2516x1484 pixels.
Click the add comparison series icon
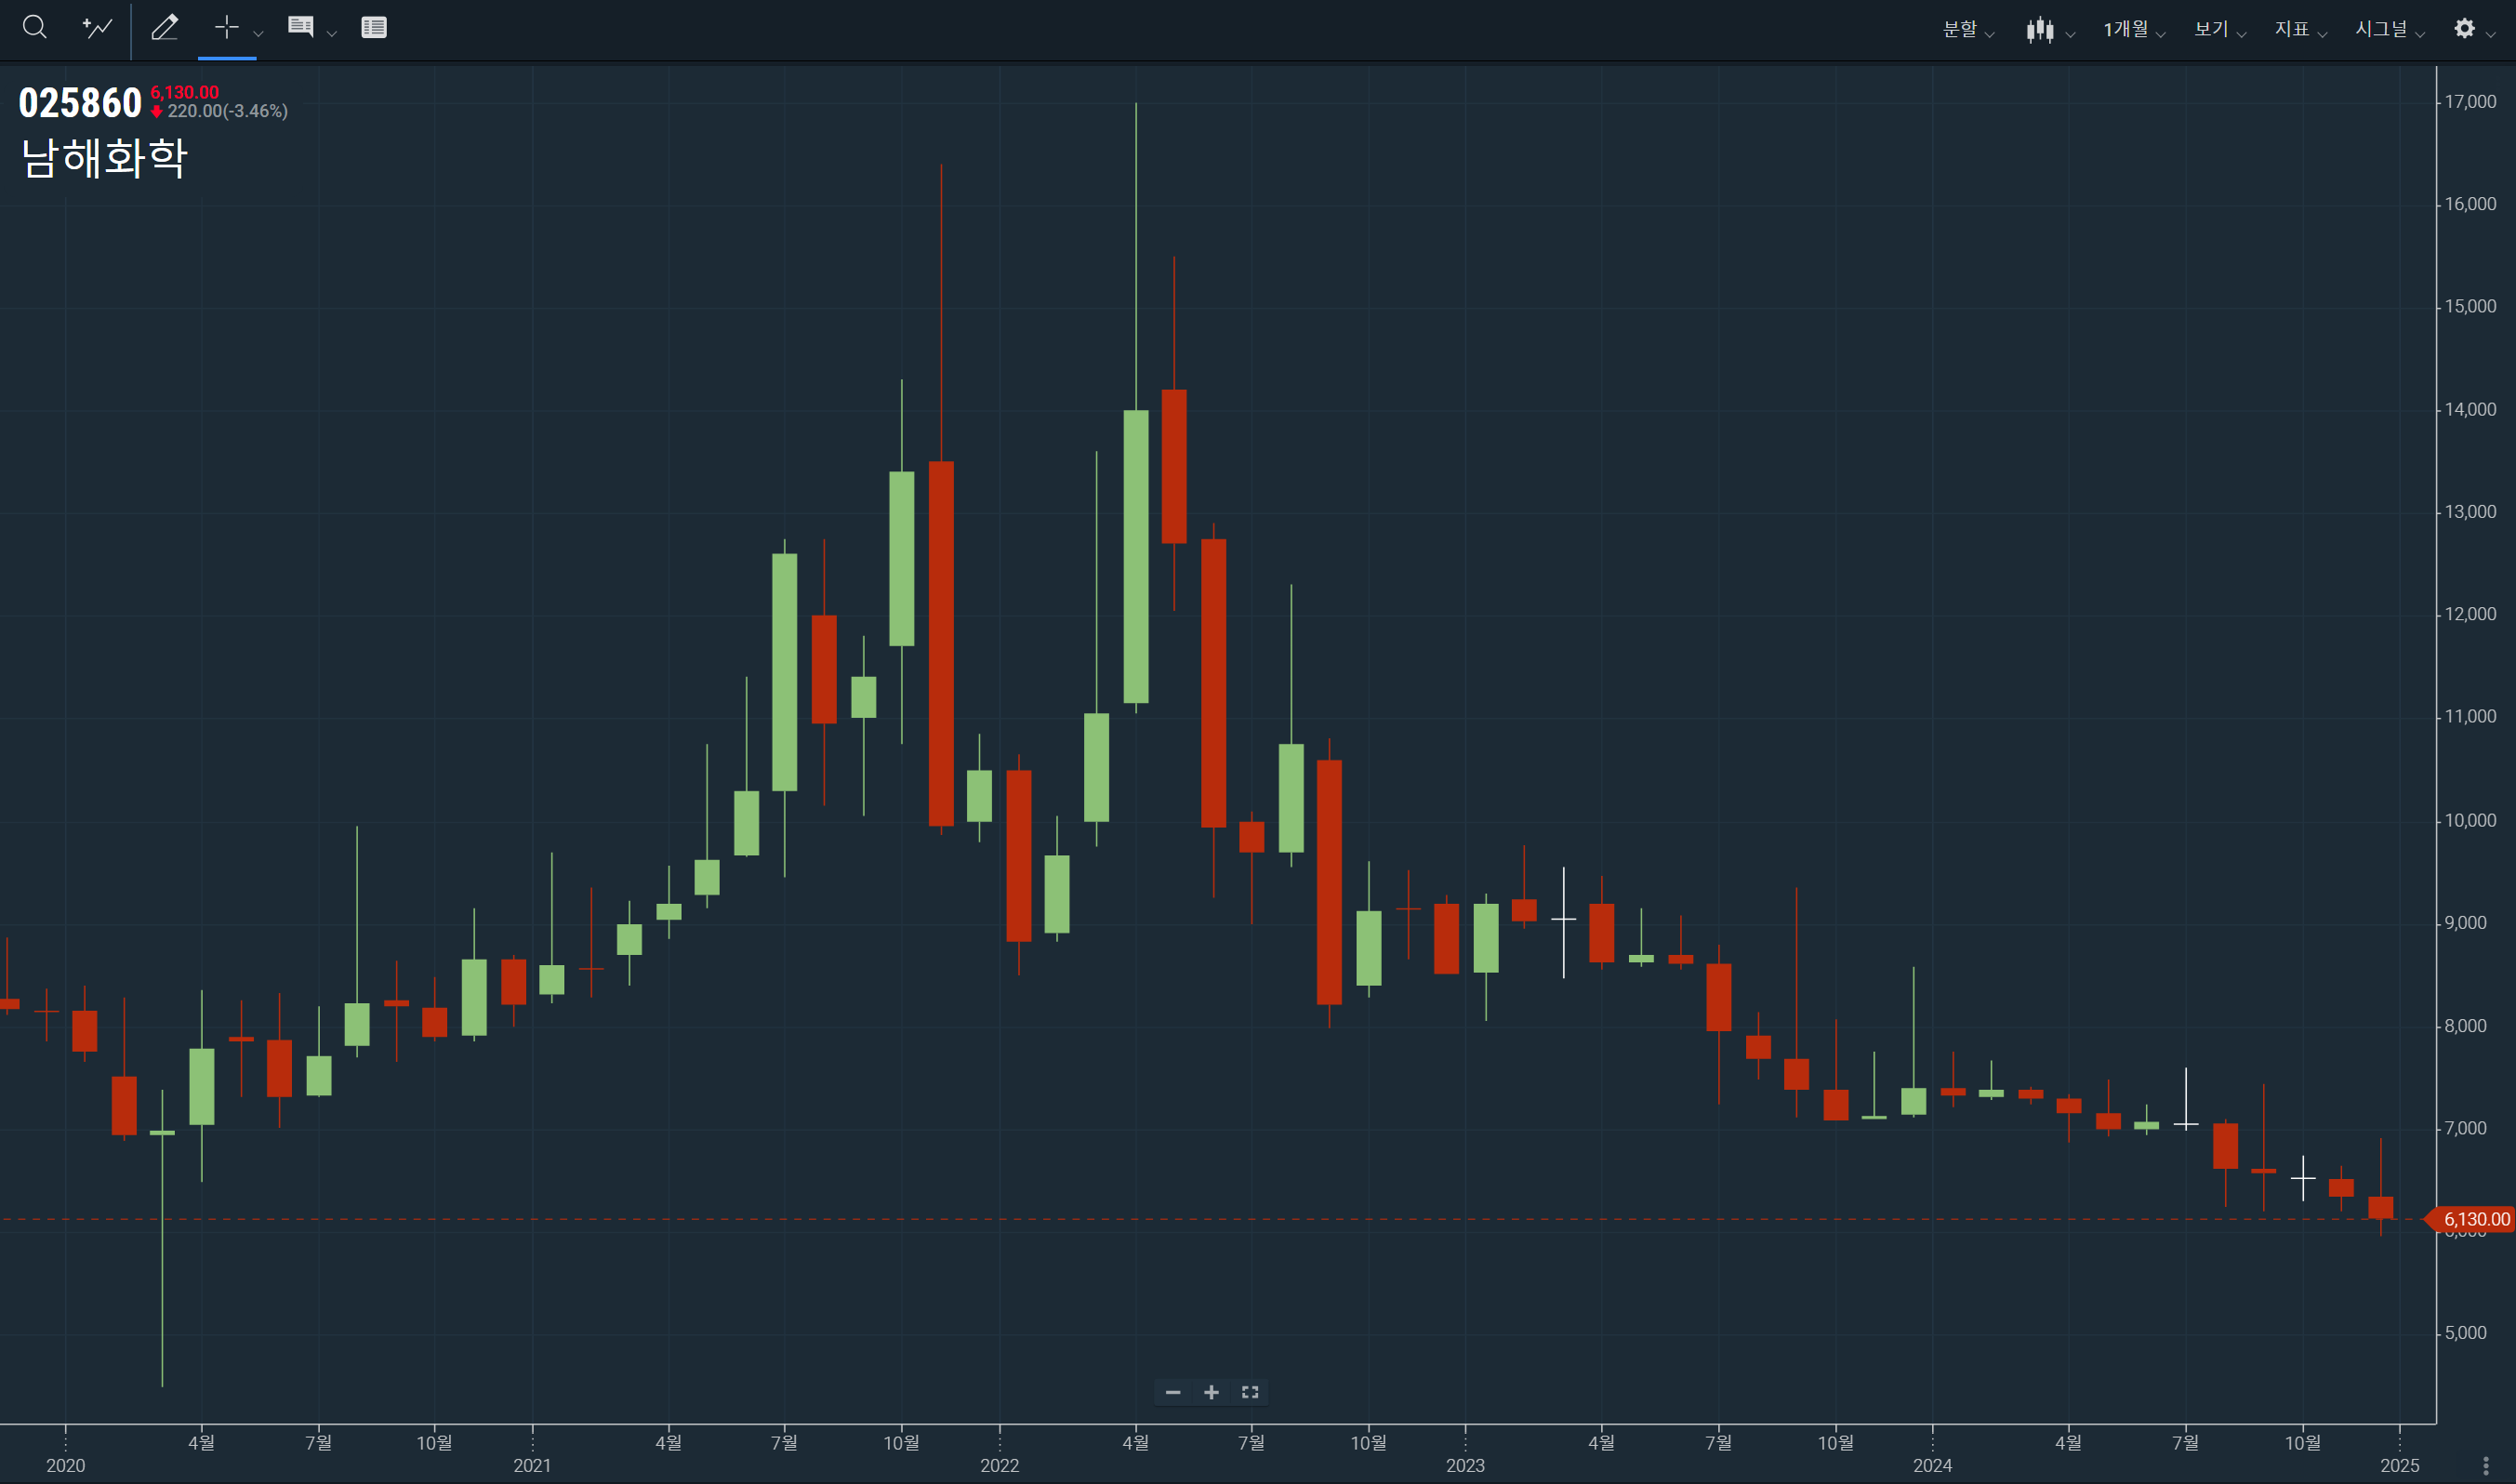coord(97,27)
